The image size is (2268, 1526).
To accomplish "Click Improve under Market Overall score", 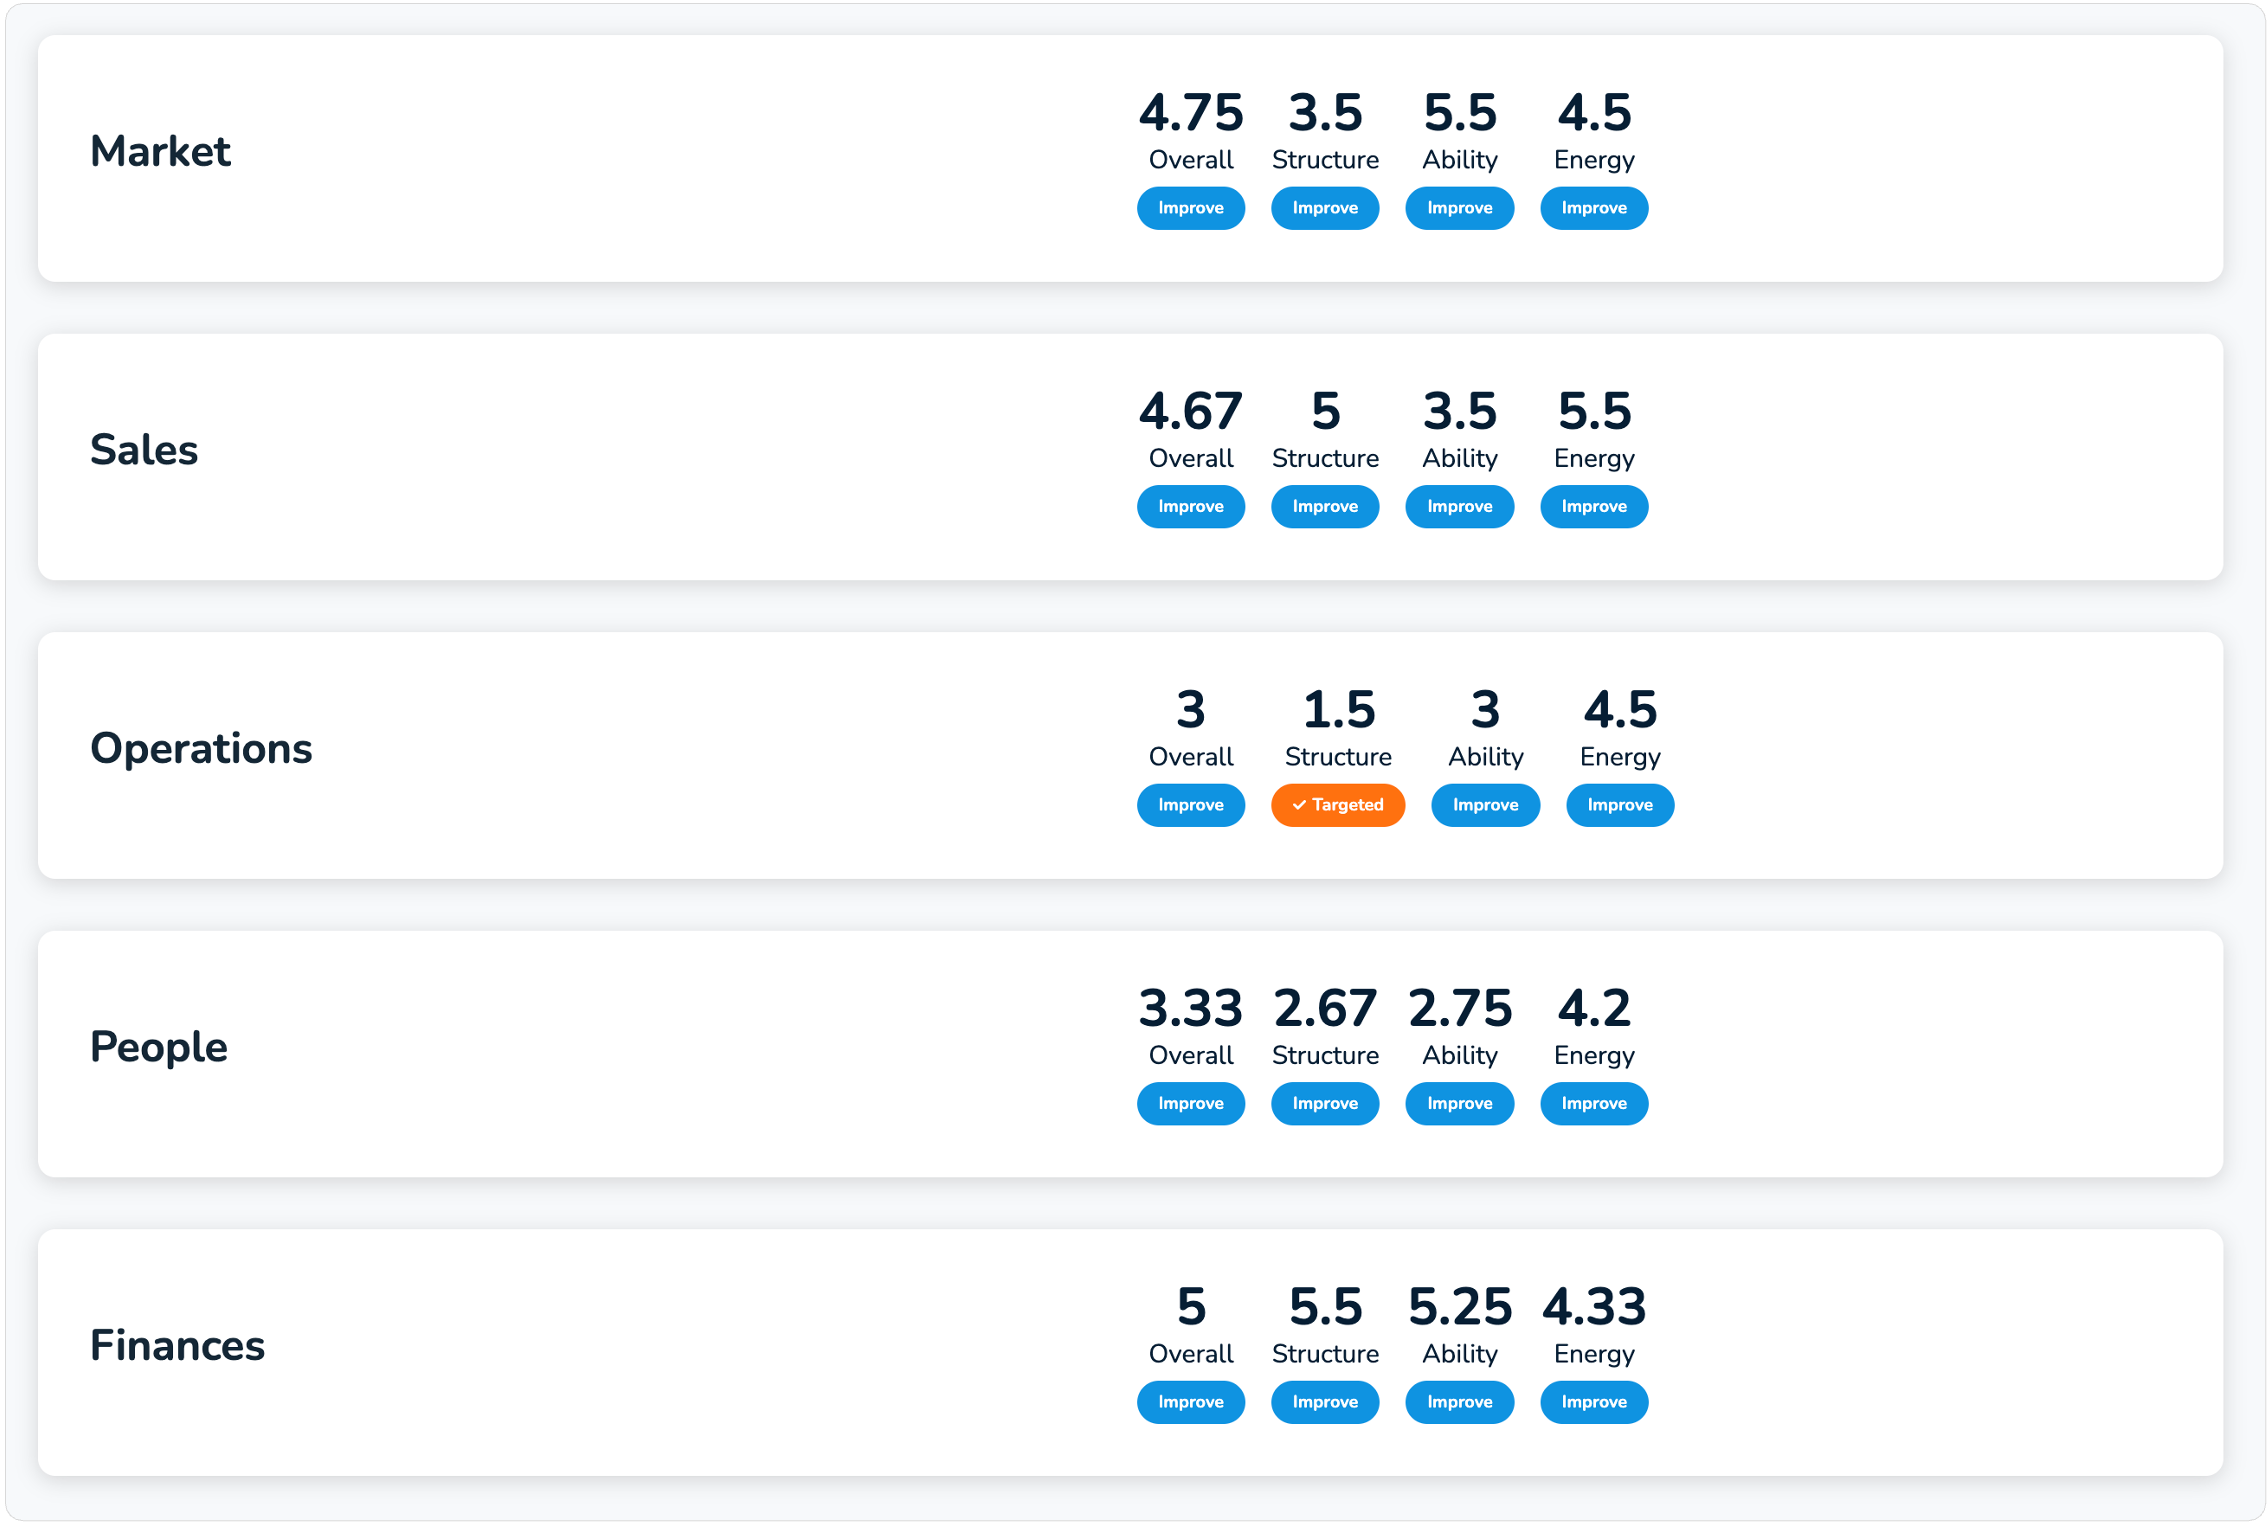I will tap(1190, 208).
